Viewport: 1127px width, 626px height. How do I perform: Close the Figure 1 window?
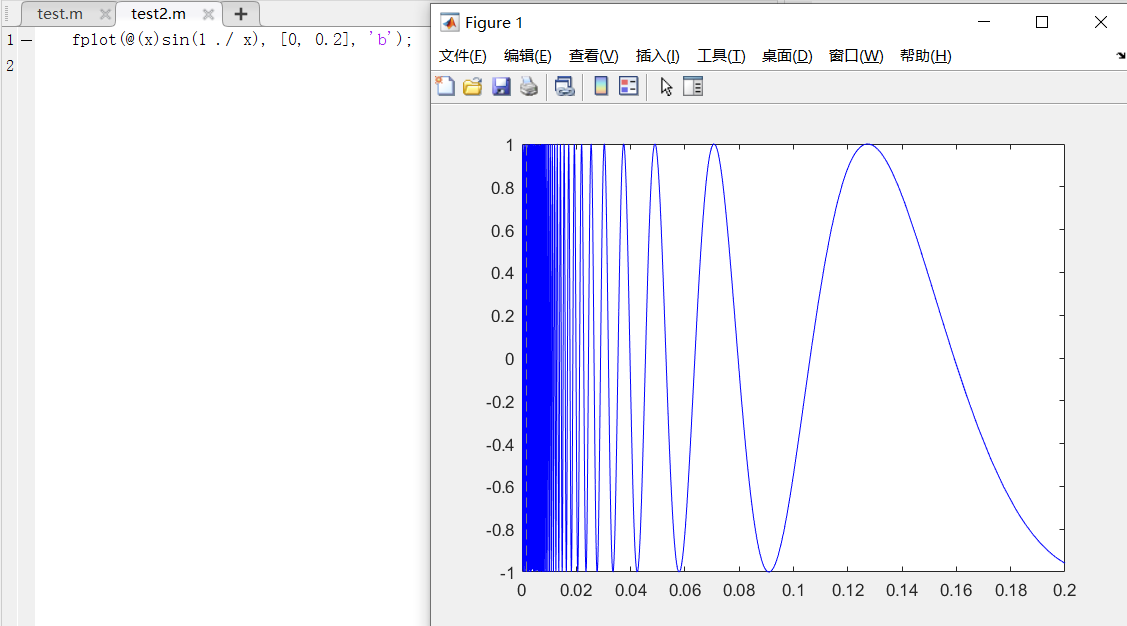(1100, 22)
